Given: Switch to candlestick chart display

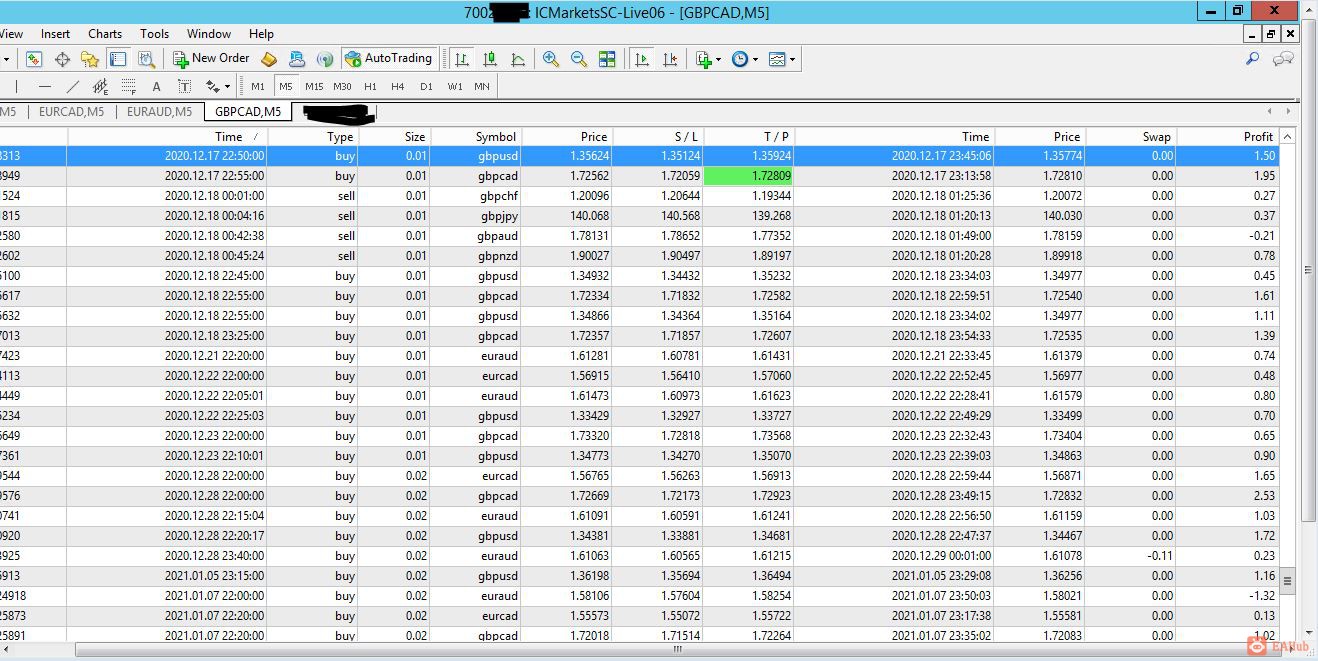Looking at the screenshot, I should (x=490, y=59).
